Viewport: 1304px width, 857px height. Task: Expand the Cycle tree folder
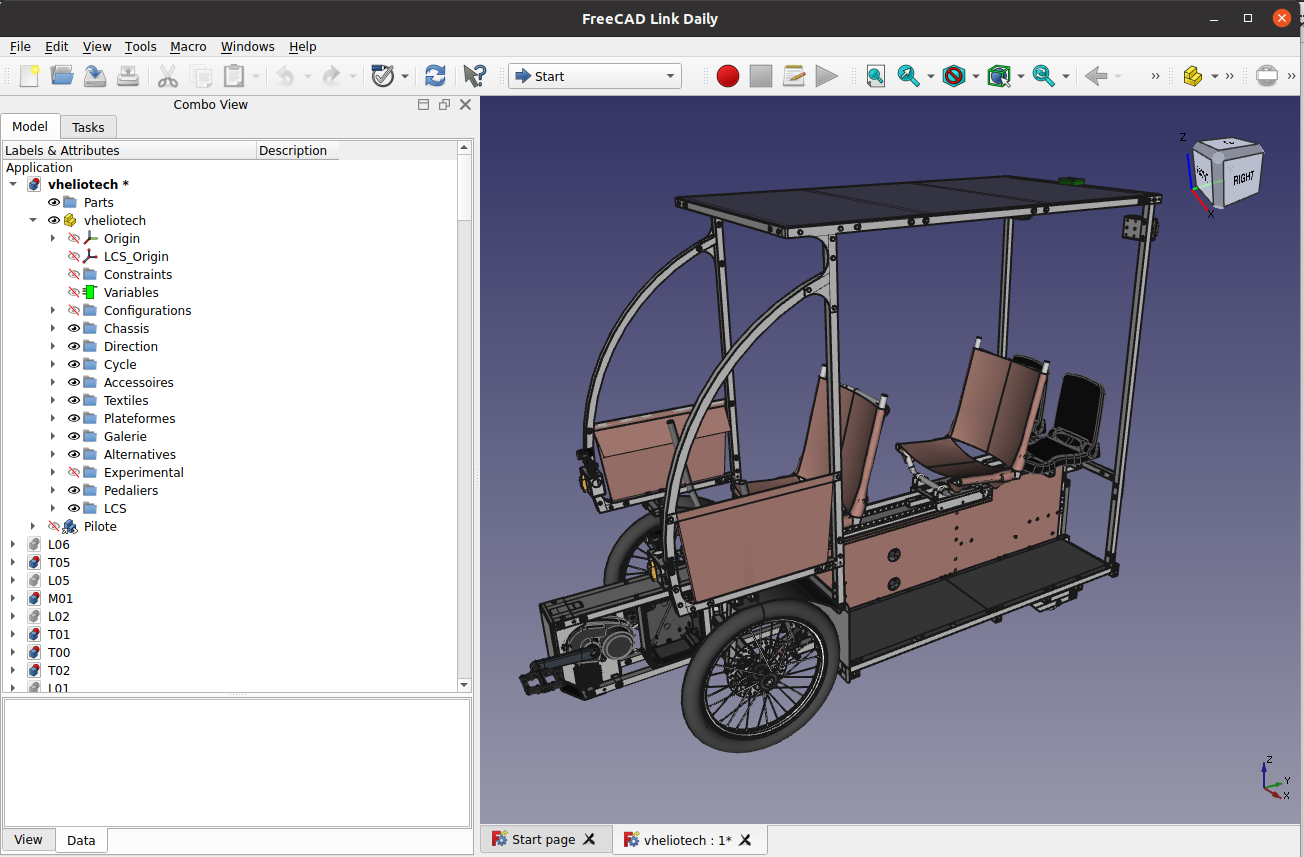[53, 364]
